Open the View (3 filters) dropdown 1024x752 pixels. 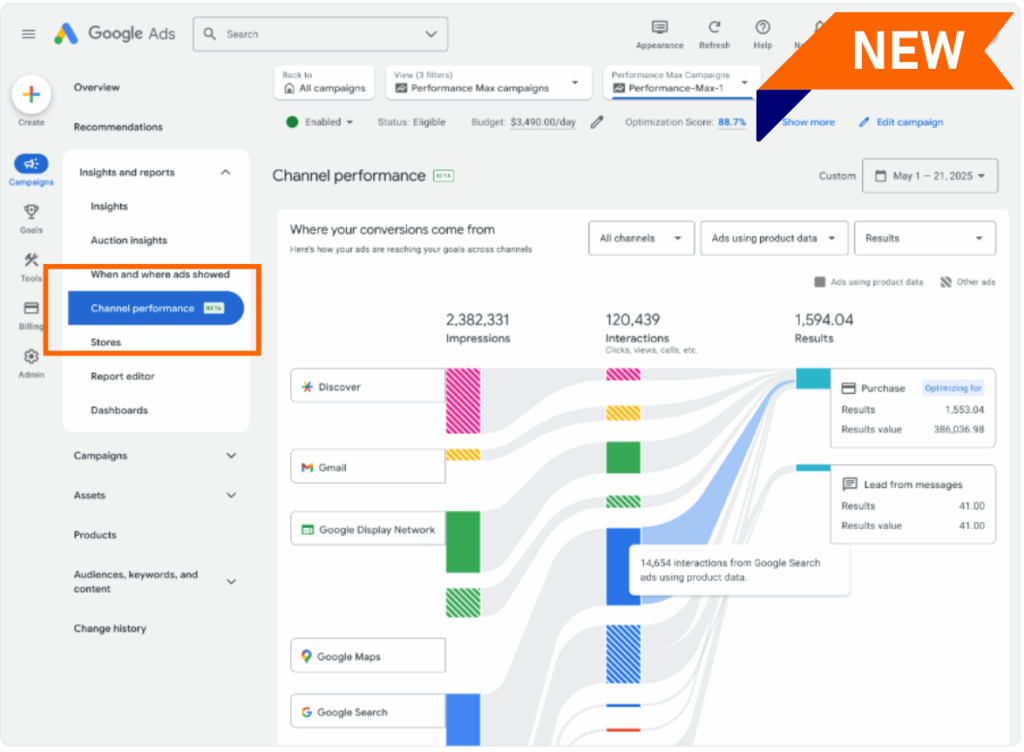point(488,82)
